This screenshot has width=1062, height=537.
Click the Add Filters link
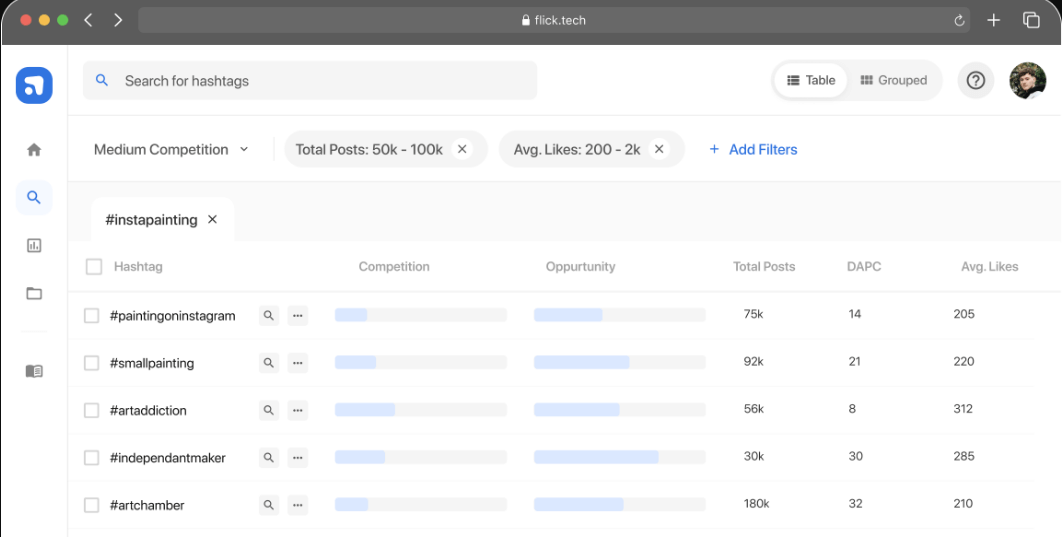pyautogui.click(x=753, y=150)
